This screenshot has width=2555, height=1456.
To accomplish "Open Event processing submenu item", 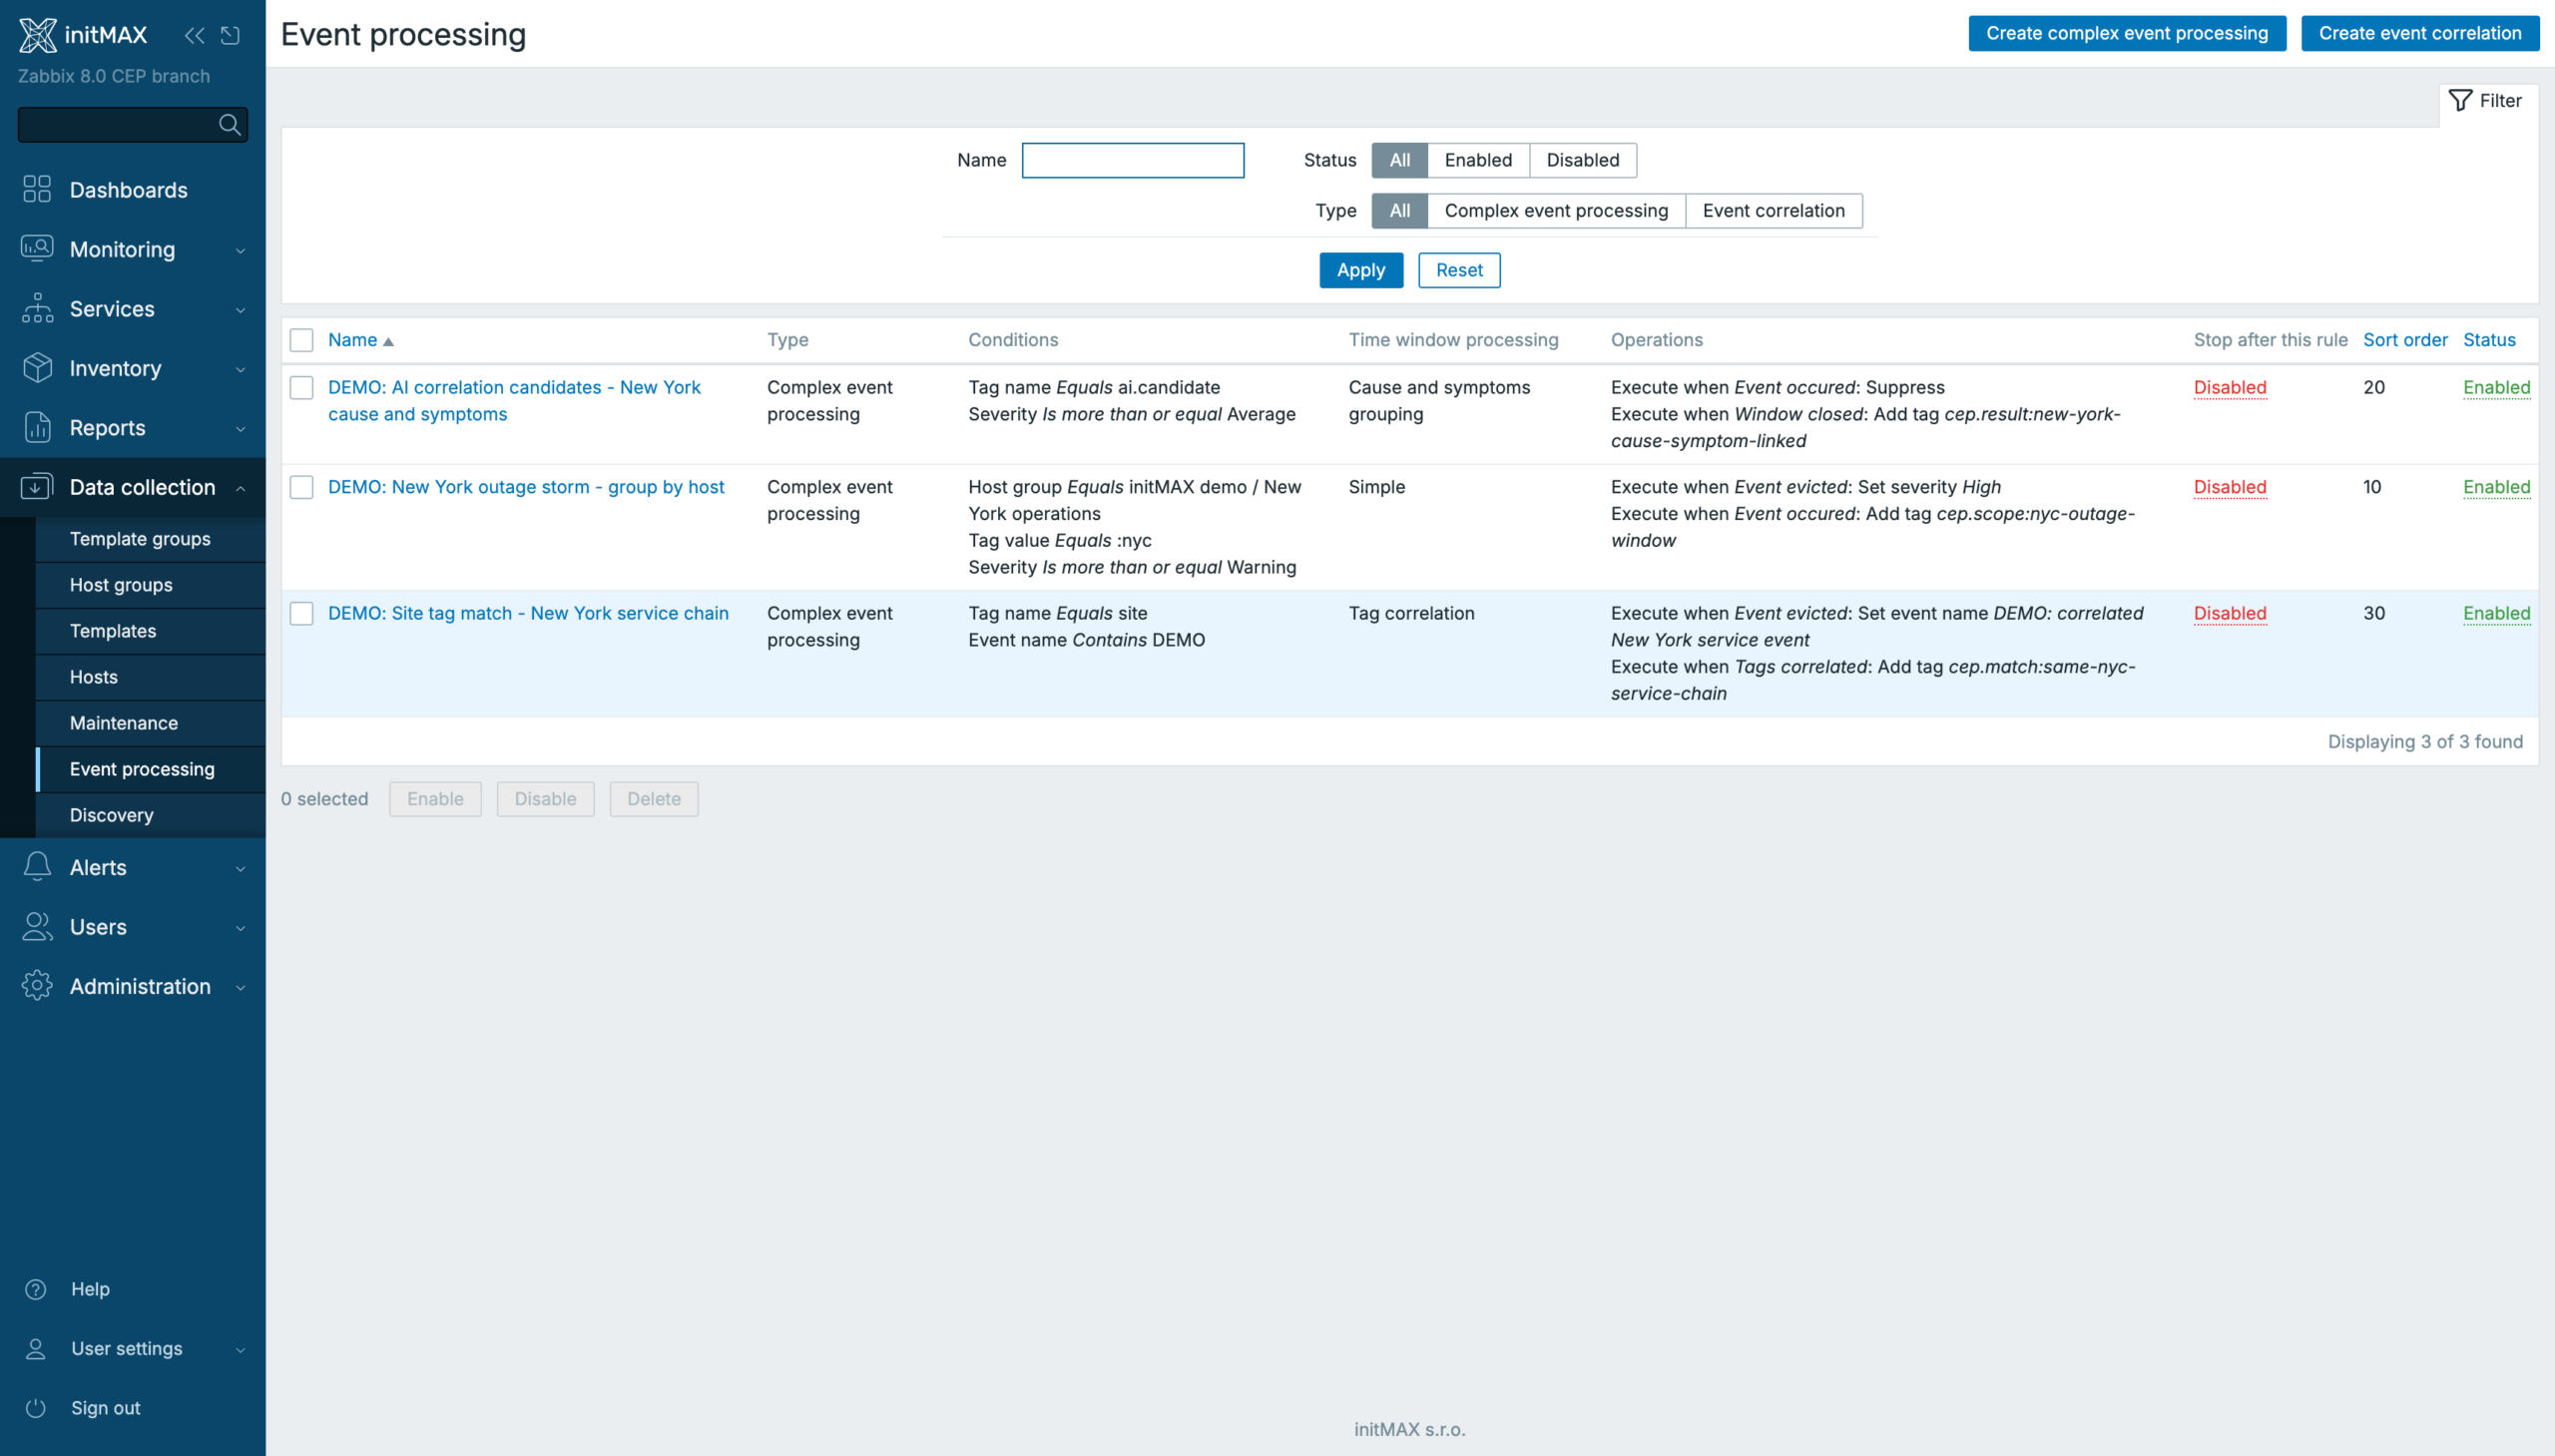I will pos(151,769).
